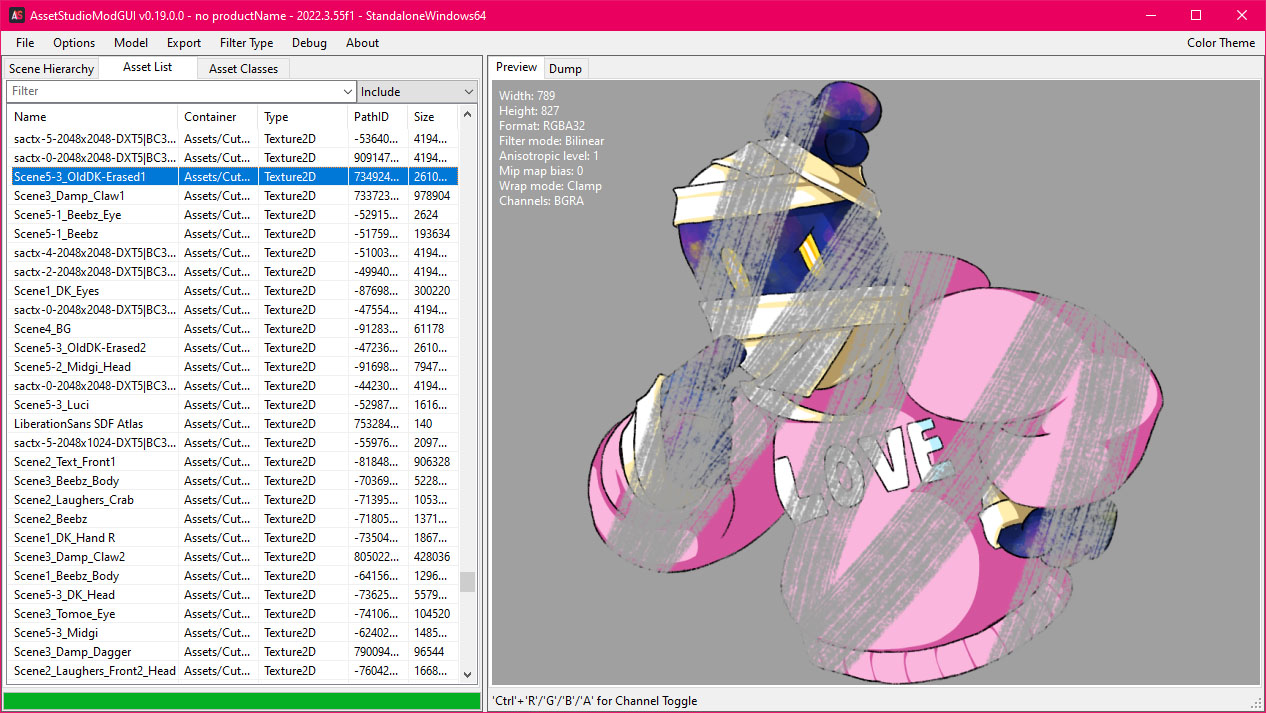Select Scene3_Damp_Dagger row
The height and width of the screenshot is (713, 1266).
(234, 652)
